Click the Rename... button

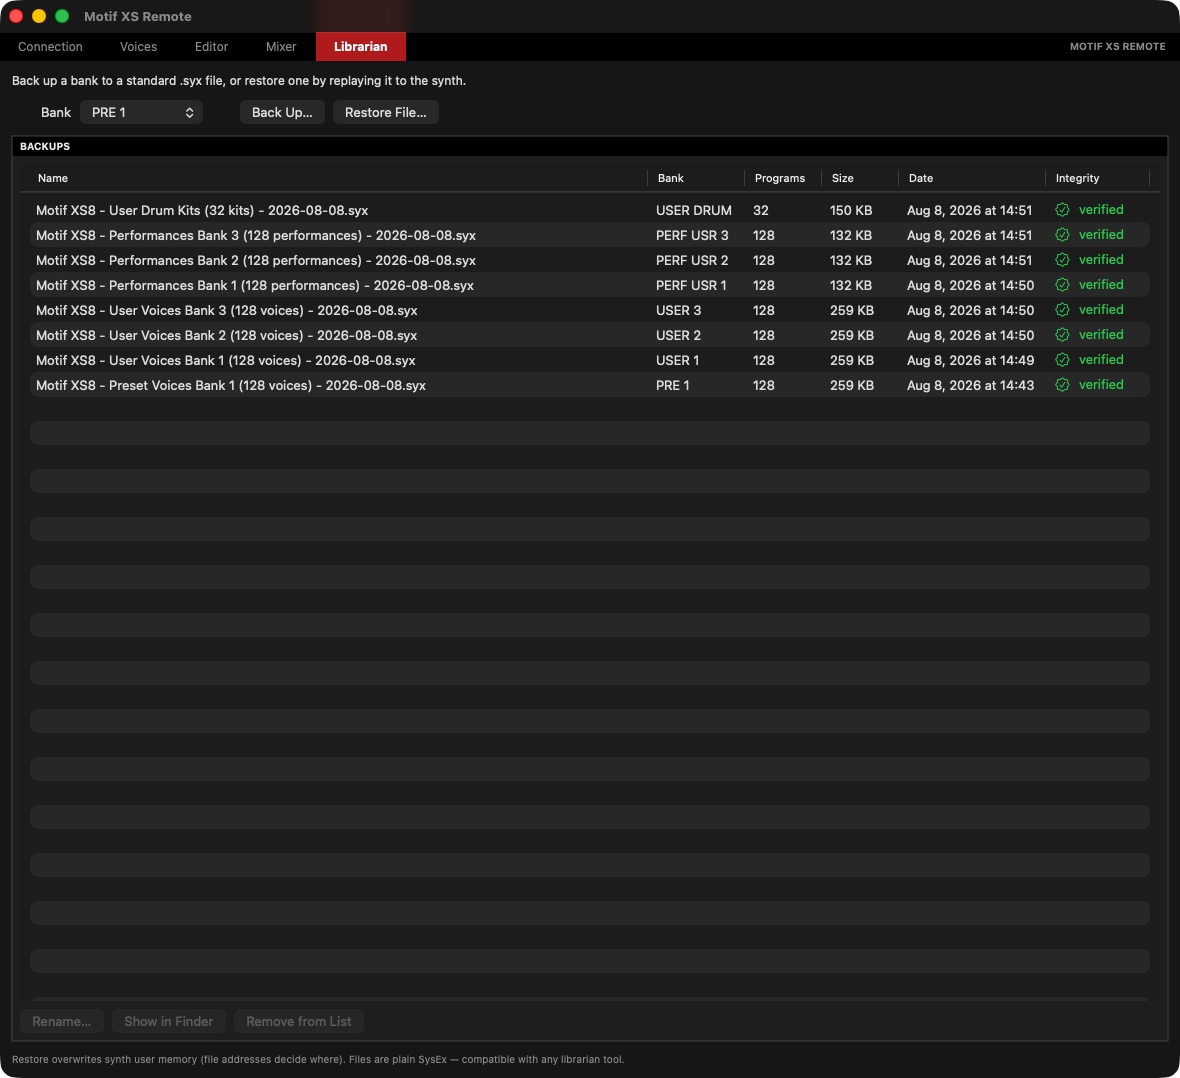(62, 1022)
